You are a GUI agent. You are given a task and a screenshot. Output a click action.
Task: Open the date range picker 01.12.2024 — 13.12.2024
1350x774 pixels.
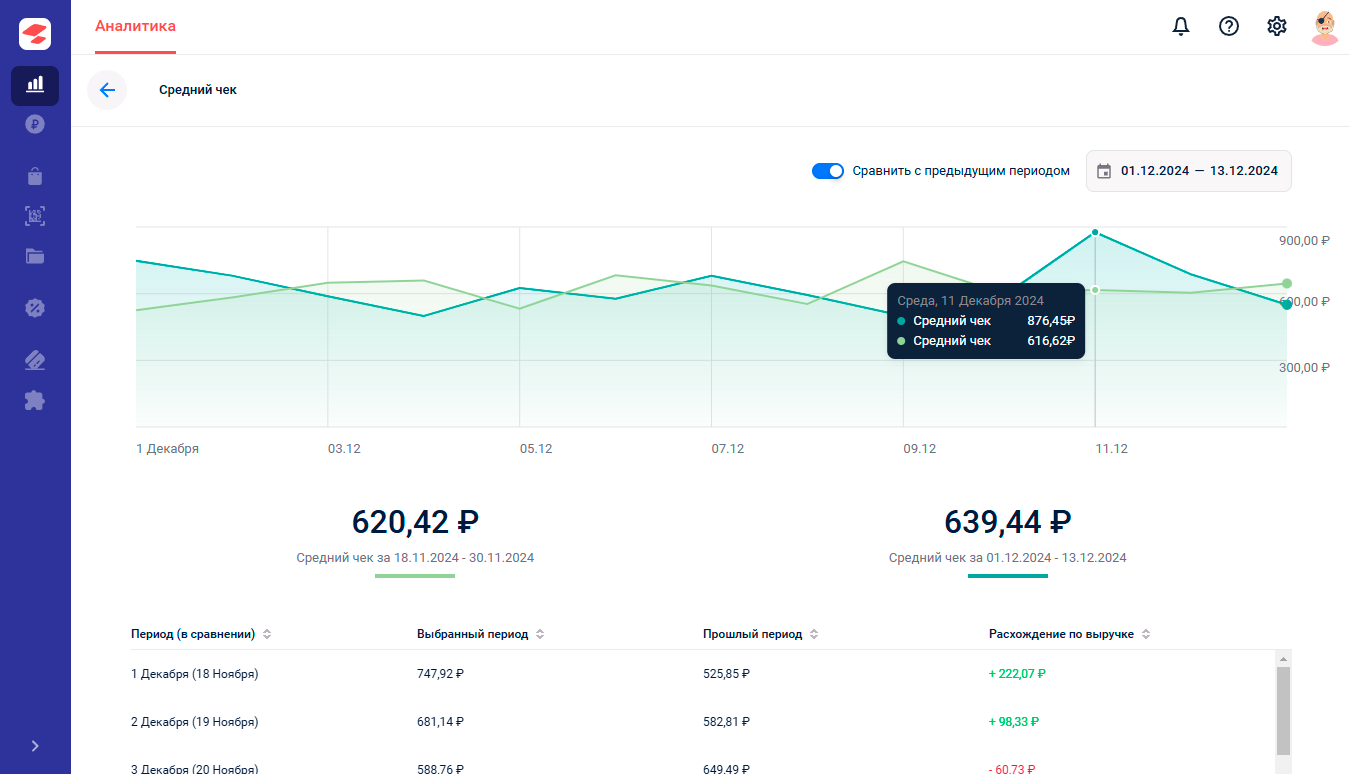click(x=1189, y=171)
